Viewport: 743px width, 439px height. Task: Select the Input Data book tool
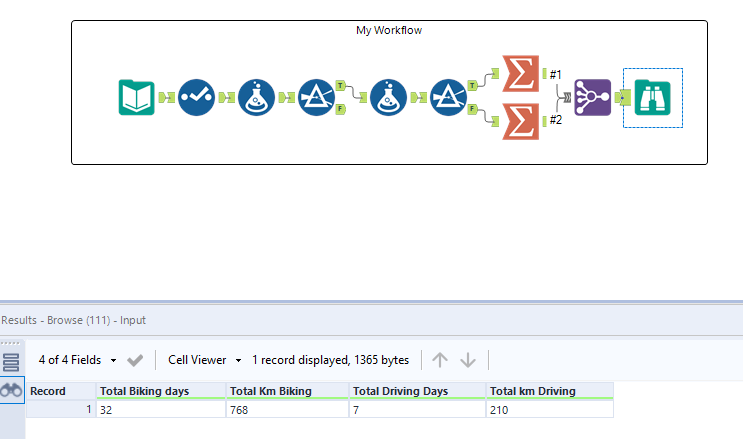(136, 97)
